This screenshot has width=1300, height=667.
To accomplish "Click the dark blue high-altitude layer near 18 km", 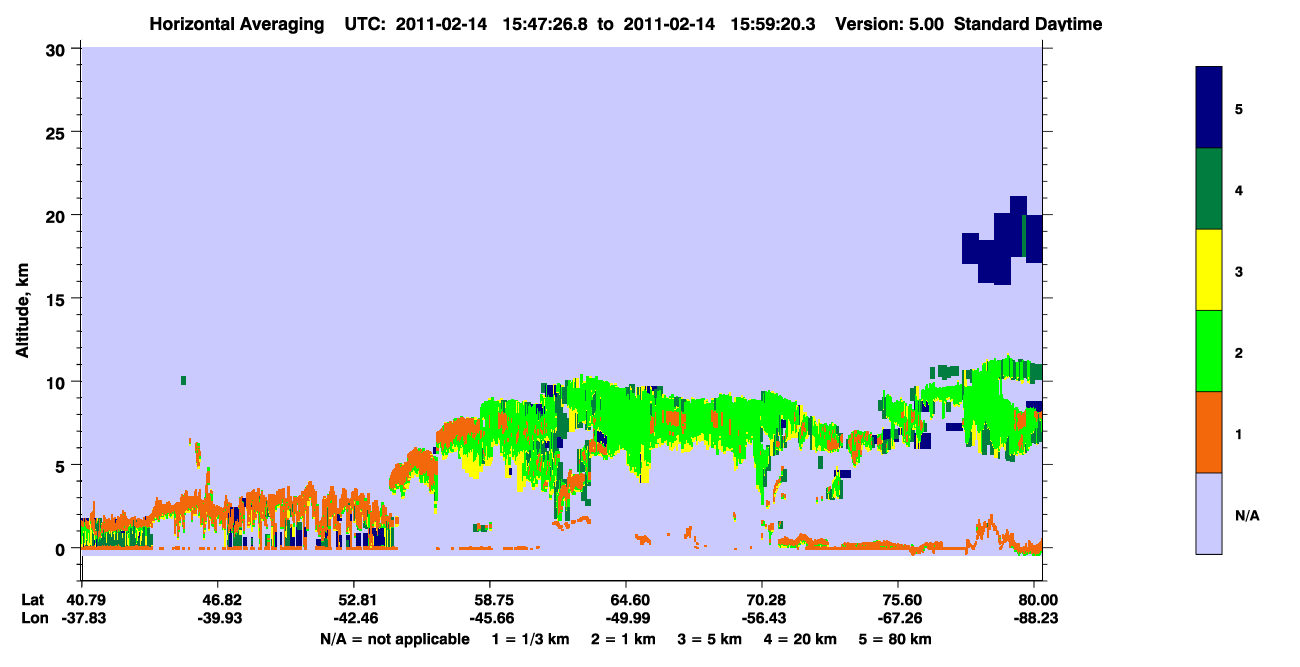I will click(x=1002, y=242).
